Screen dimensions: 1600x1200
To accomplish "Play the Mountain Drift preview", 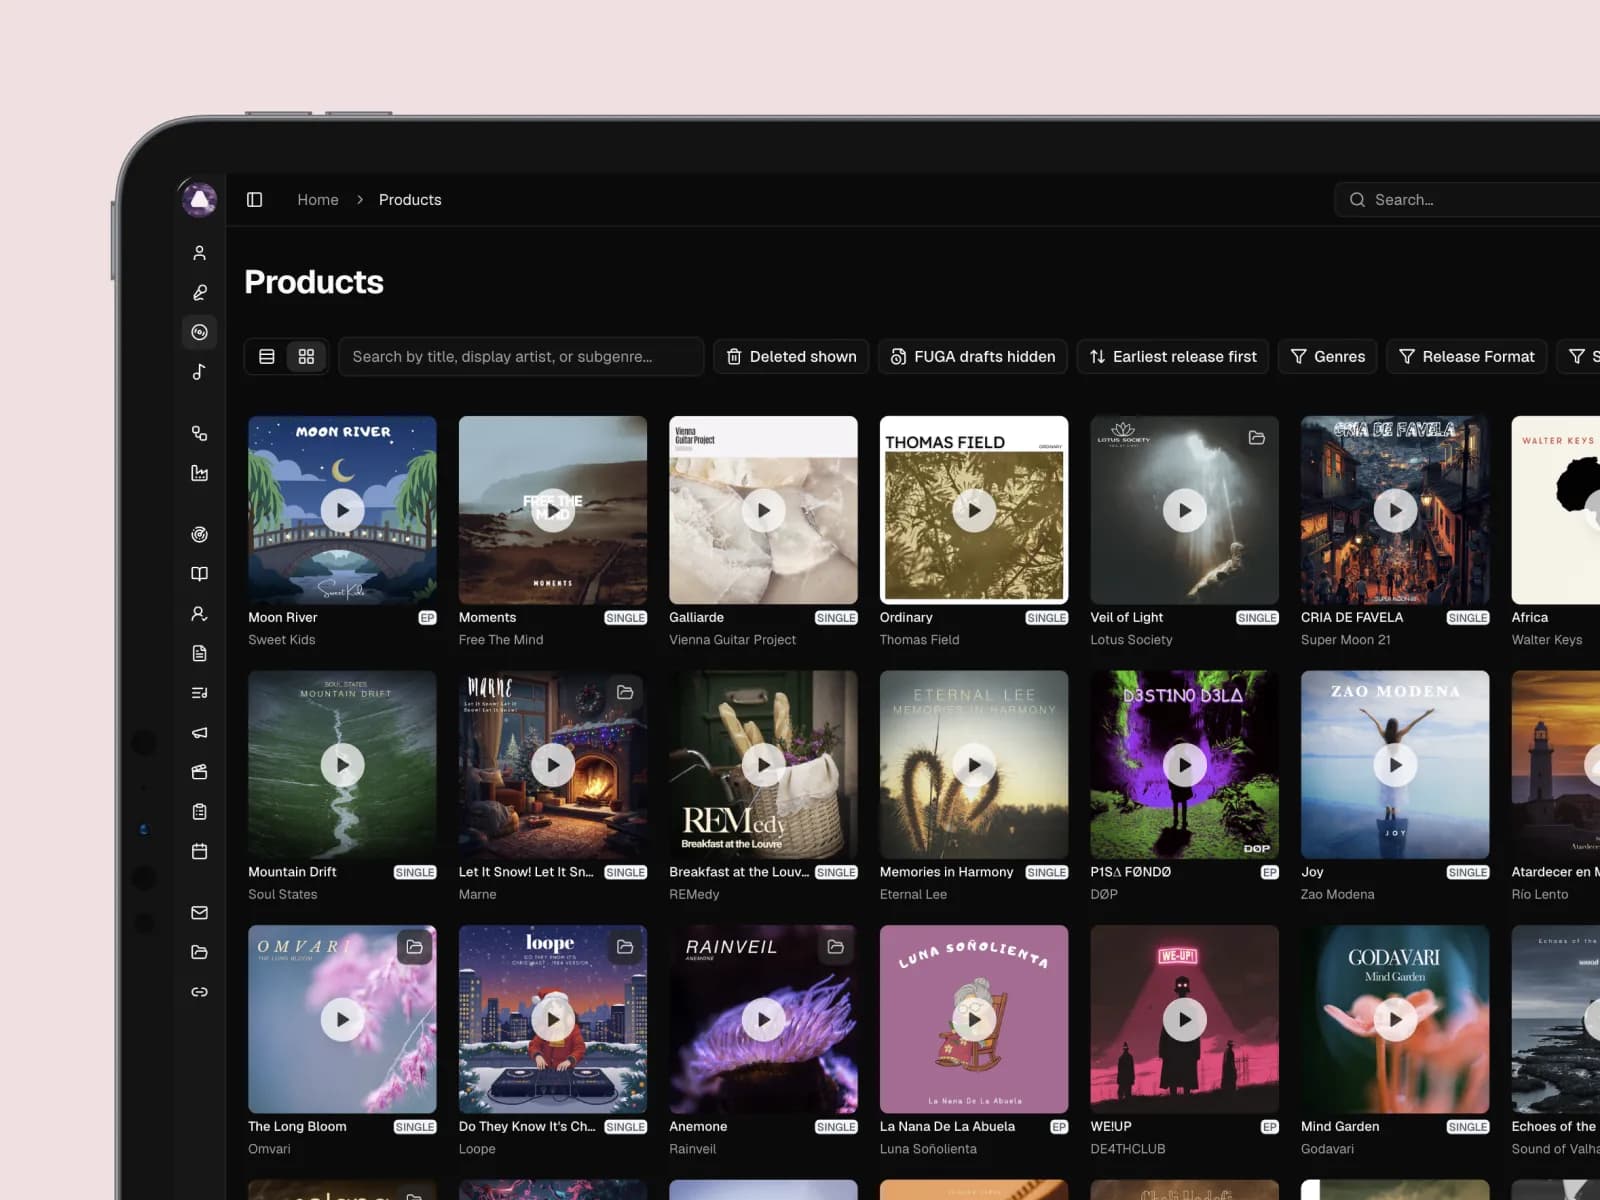I will [342, 765].
